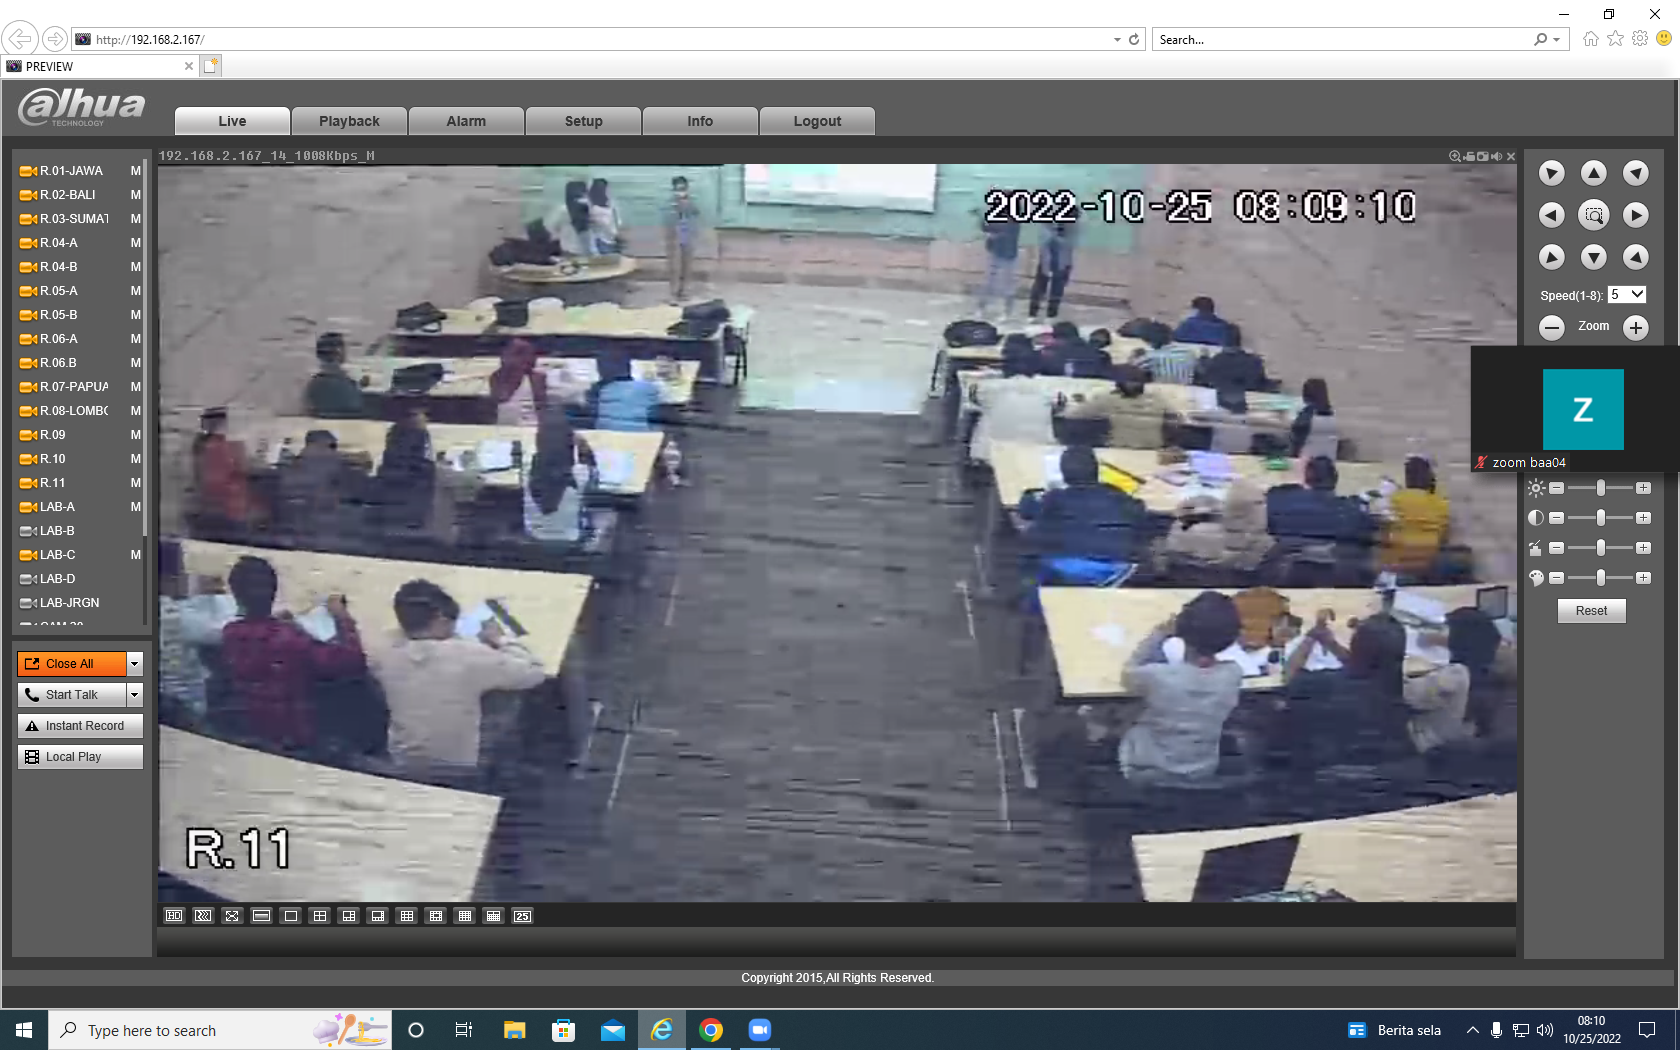Viewport: 1680px width, 1050px height.
Task: Toggle main stream M for R.04-A
Action: click(135, 243)
